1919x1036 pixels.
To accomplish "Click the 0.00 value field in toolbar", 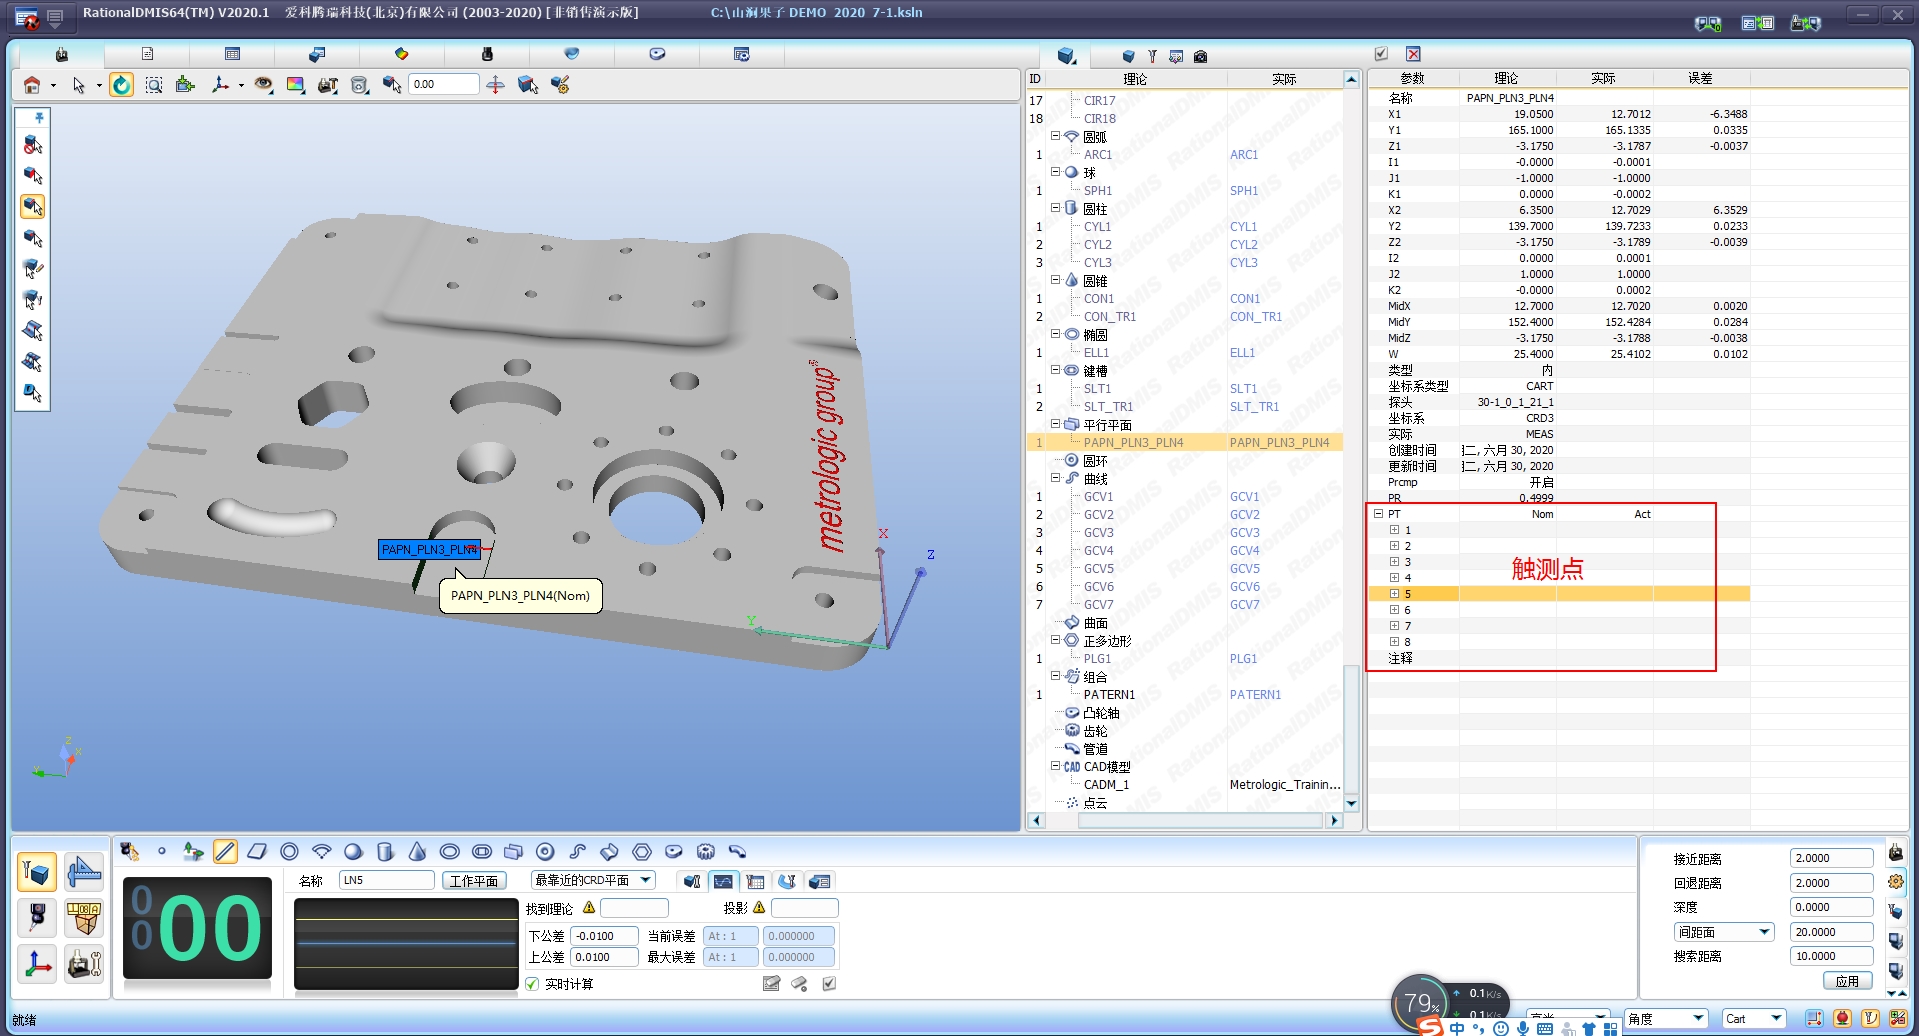I will (443, 85).
